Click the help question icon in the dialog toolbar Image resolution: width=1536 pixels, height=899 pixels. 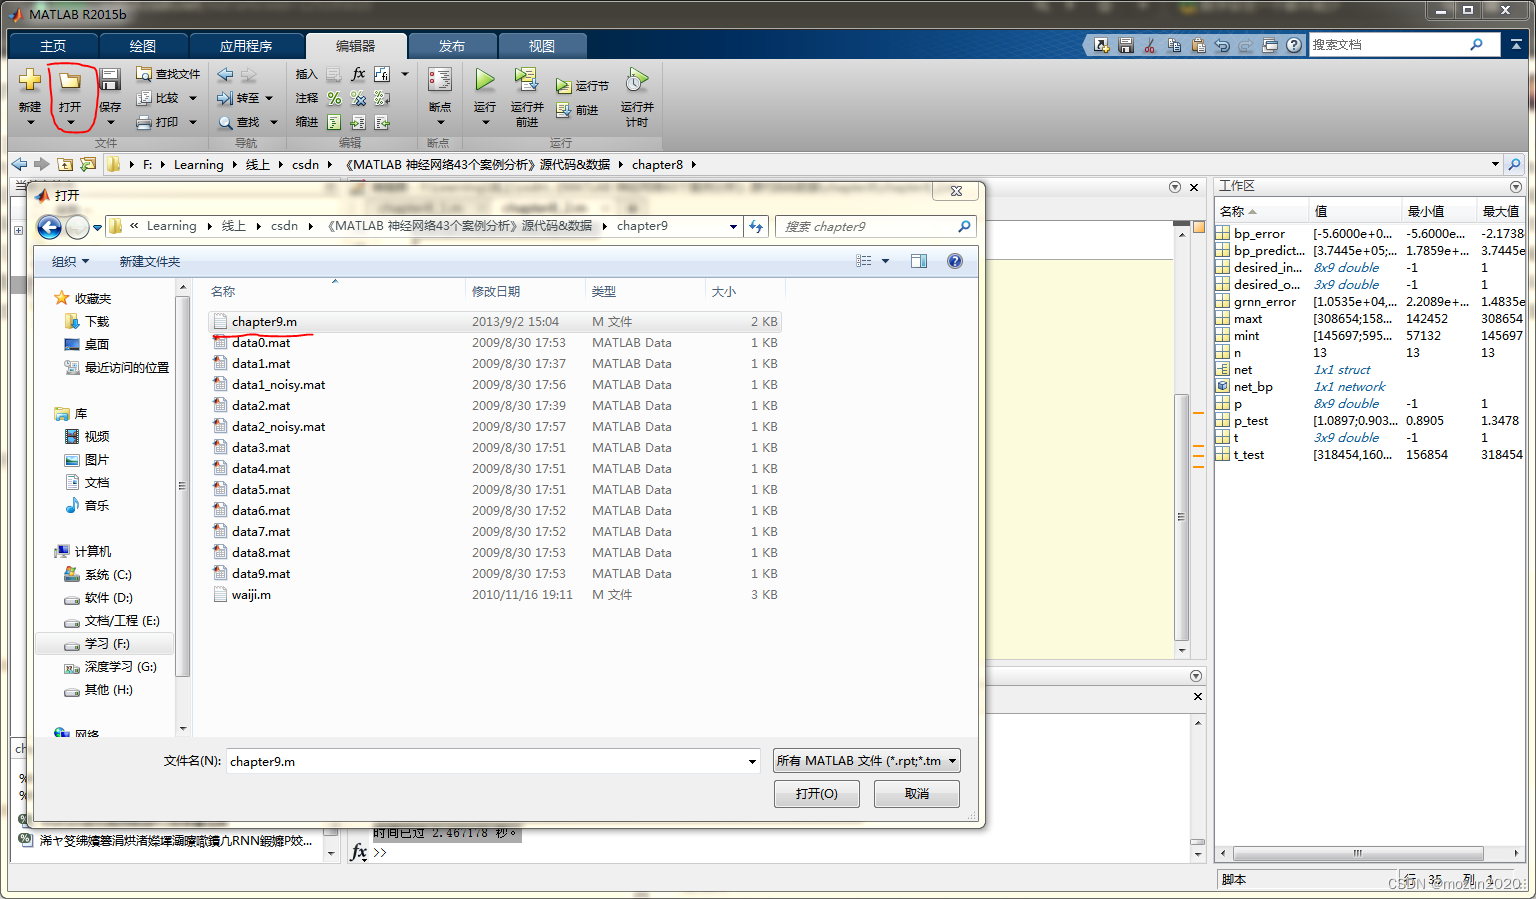pyautogui.click(x=955, y=261)
